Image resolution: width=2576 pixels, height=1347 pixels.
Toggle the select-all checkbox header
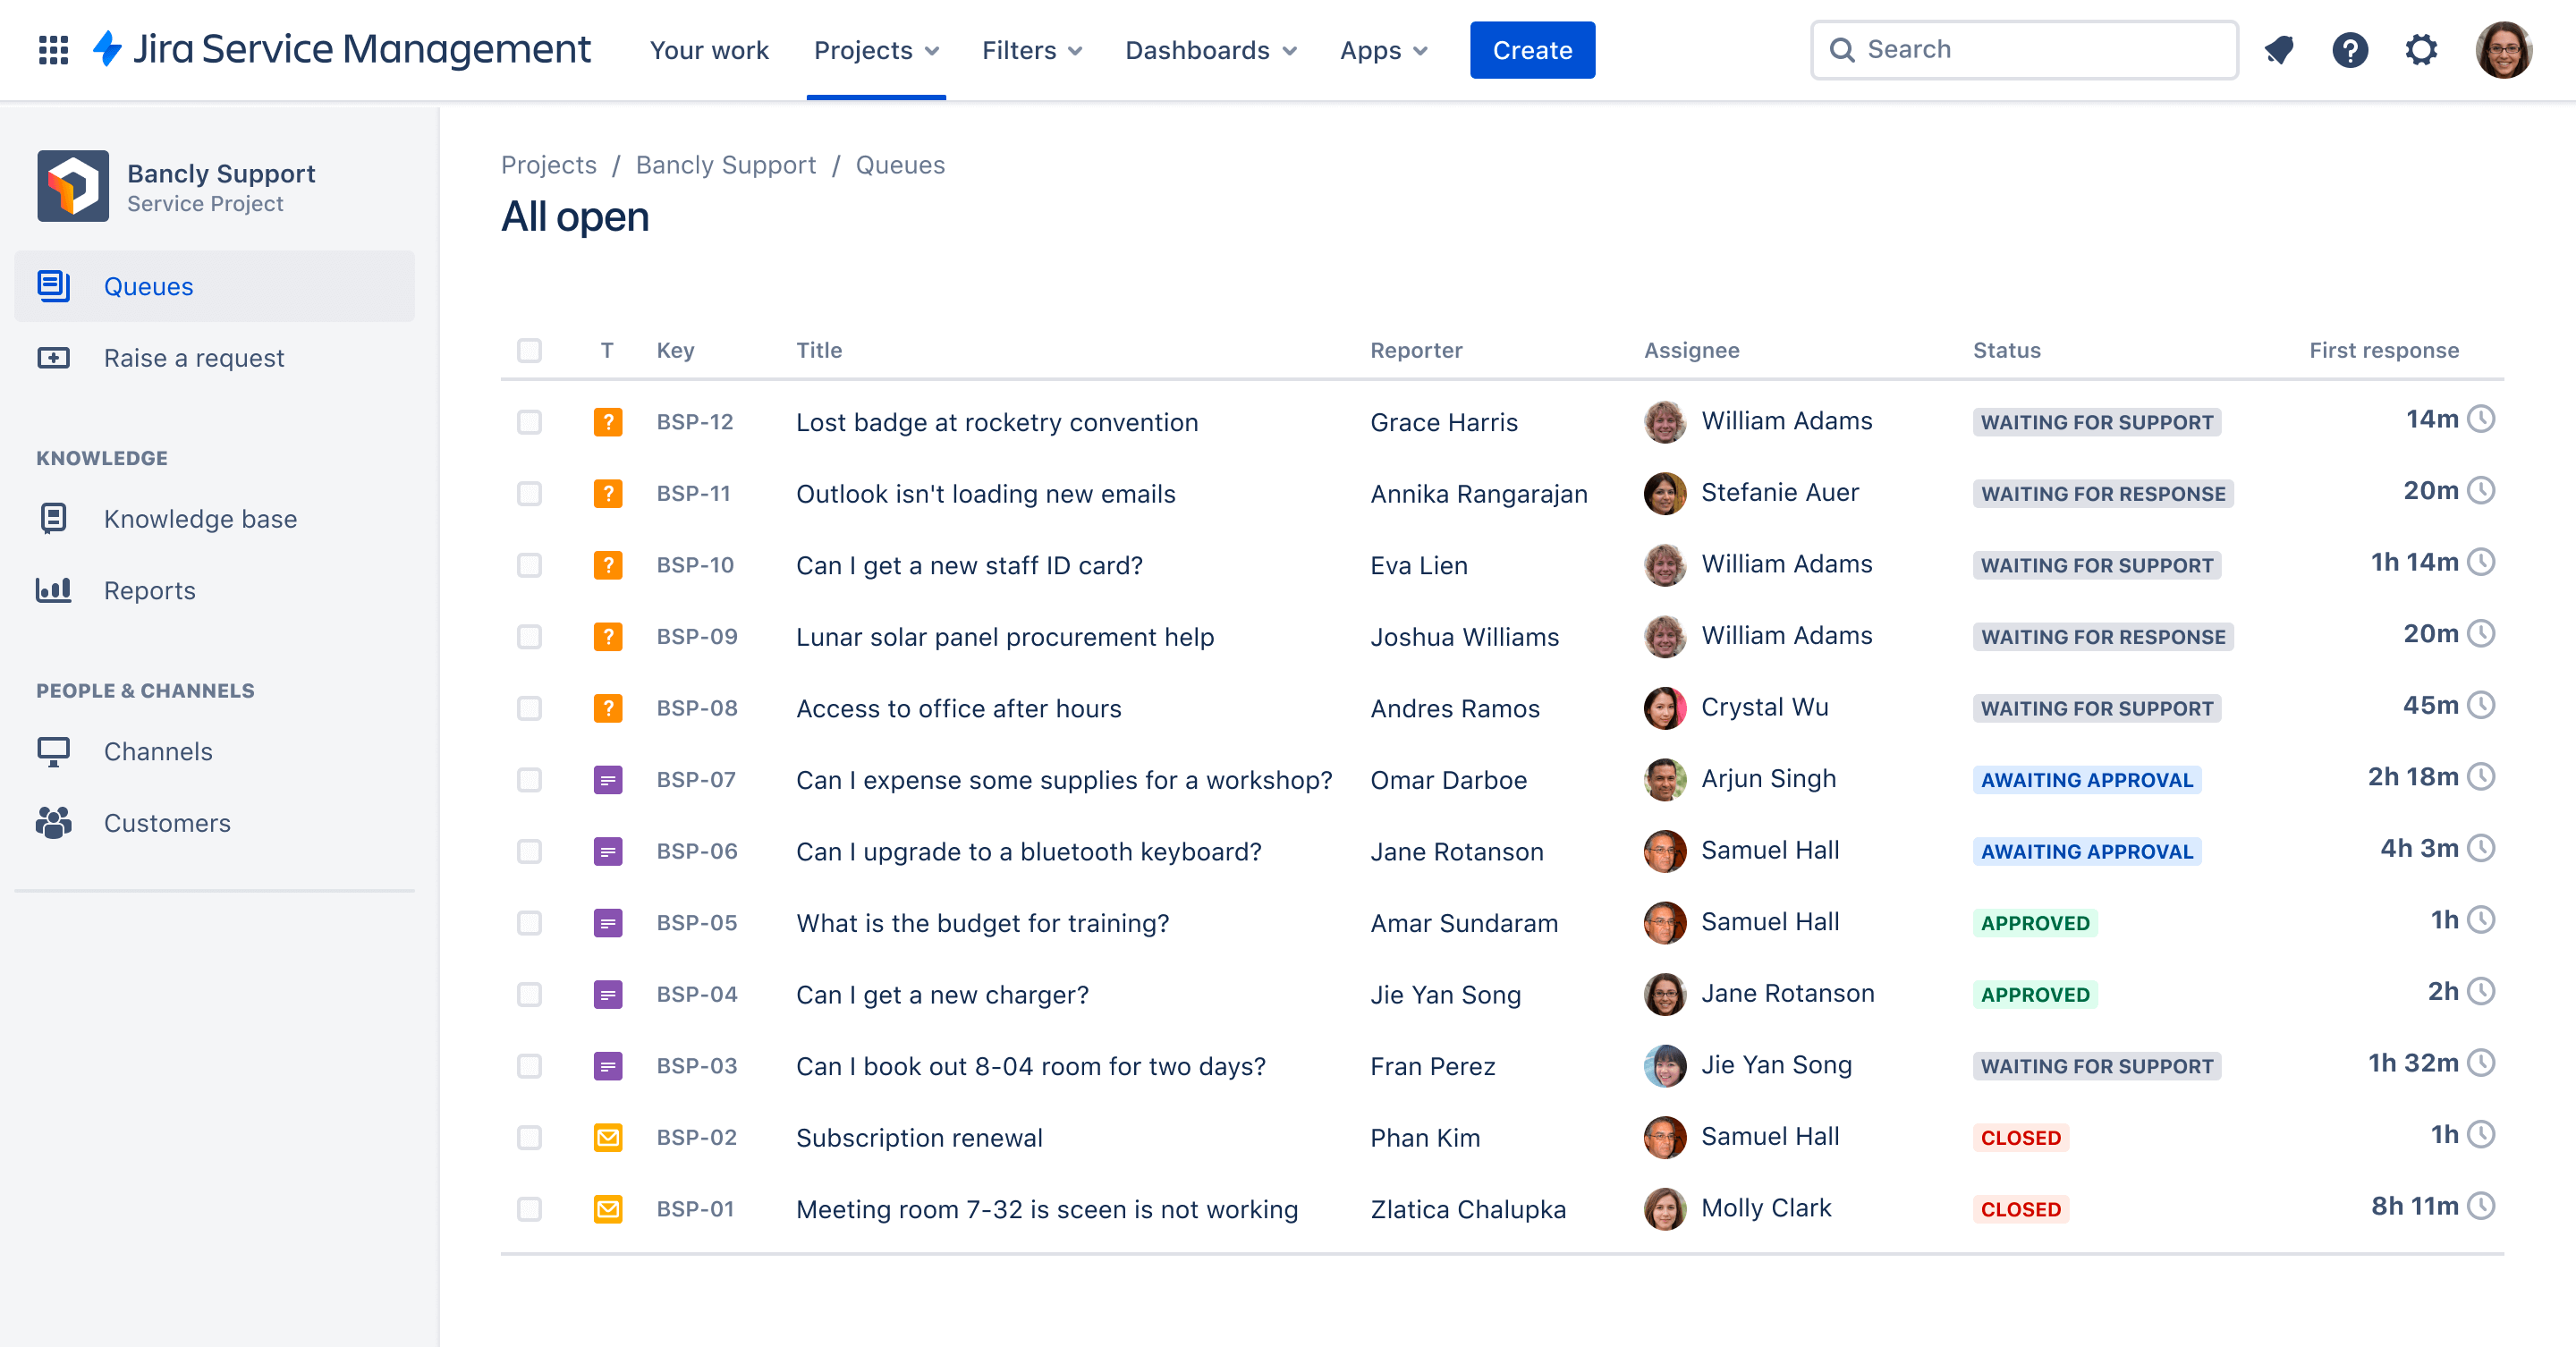(x=530, y=349)
